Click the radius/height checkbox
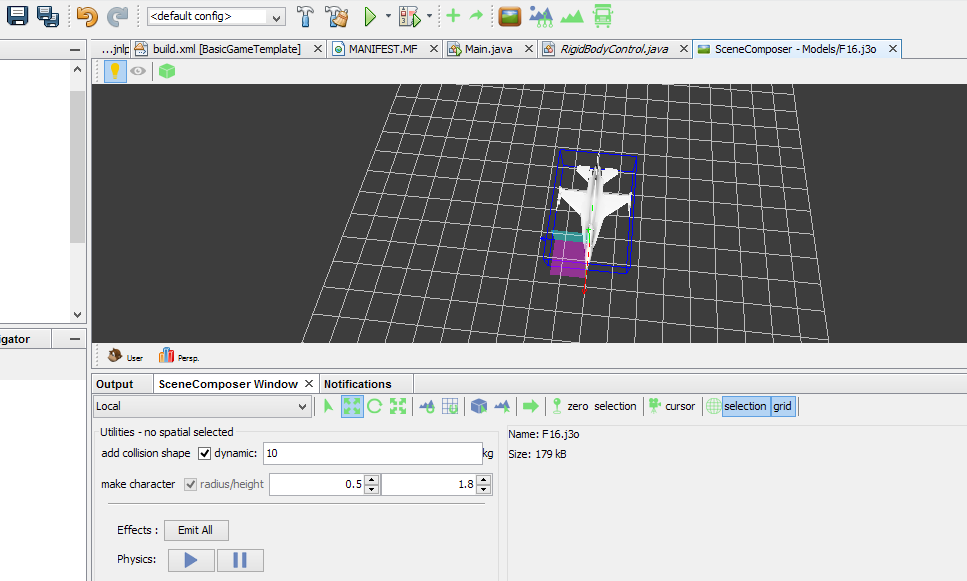The image size is (967, 581). pos(191,484)
